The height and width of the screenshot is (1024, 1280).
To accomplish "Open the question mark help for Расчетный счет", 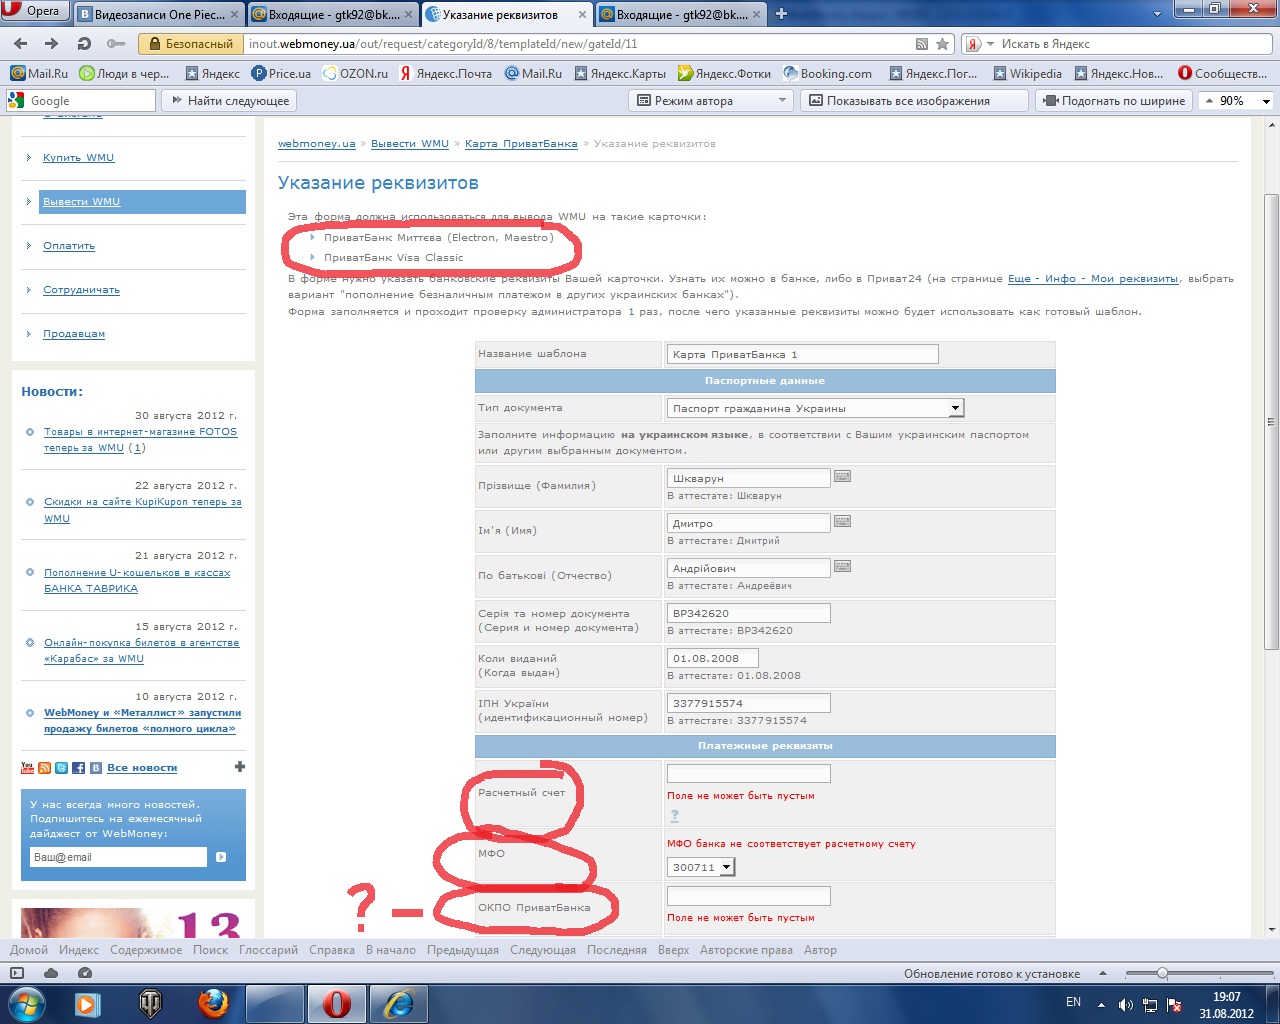I will [x=674, y=816].
